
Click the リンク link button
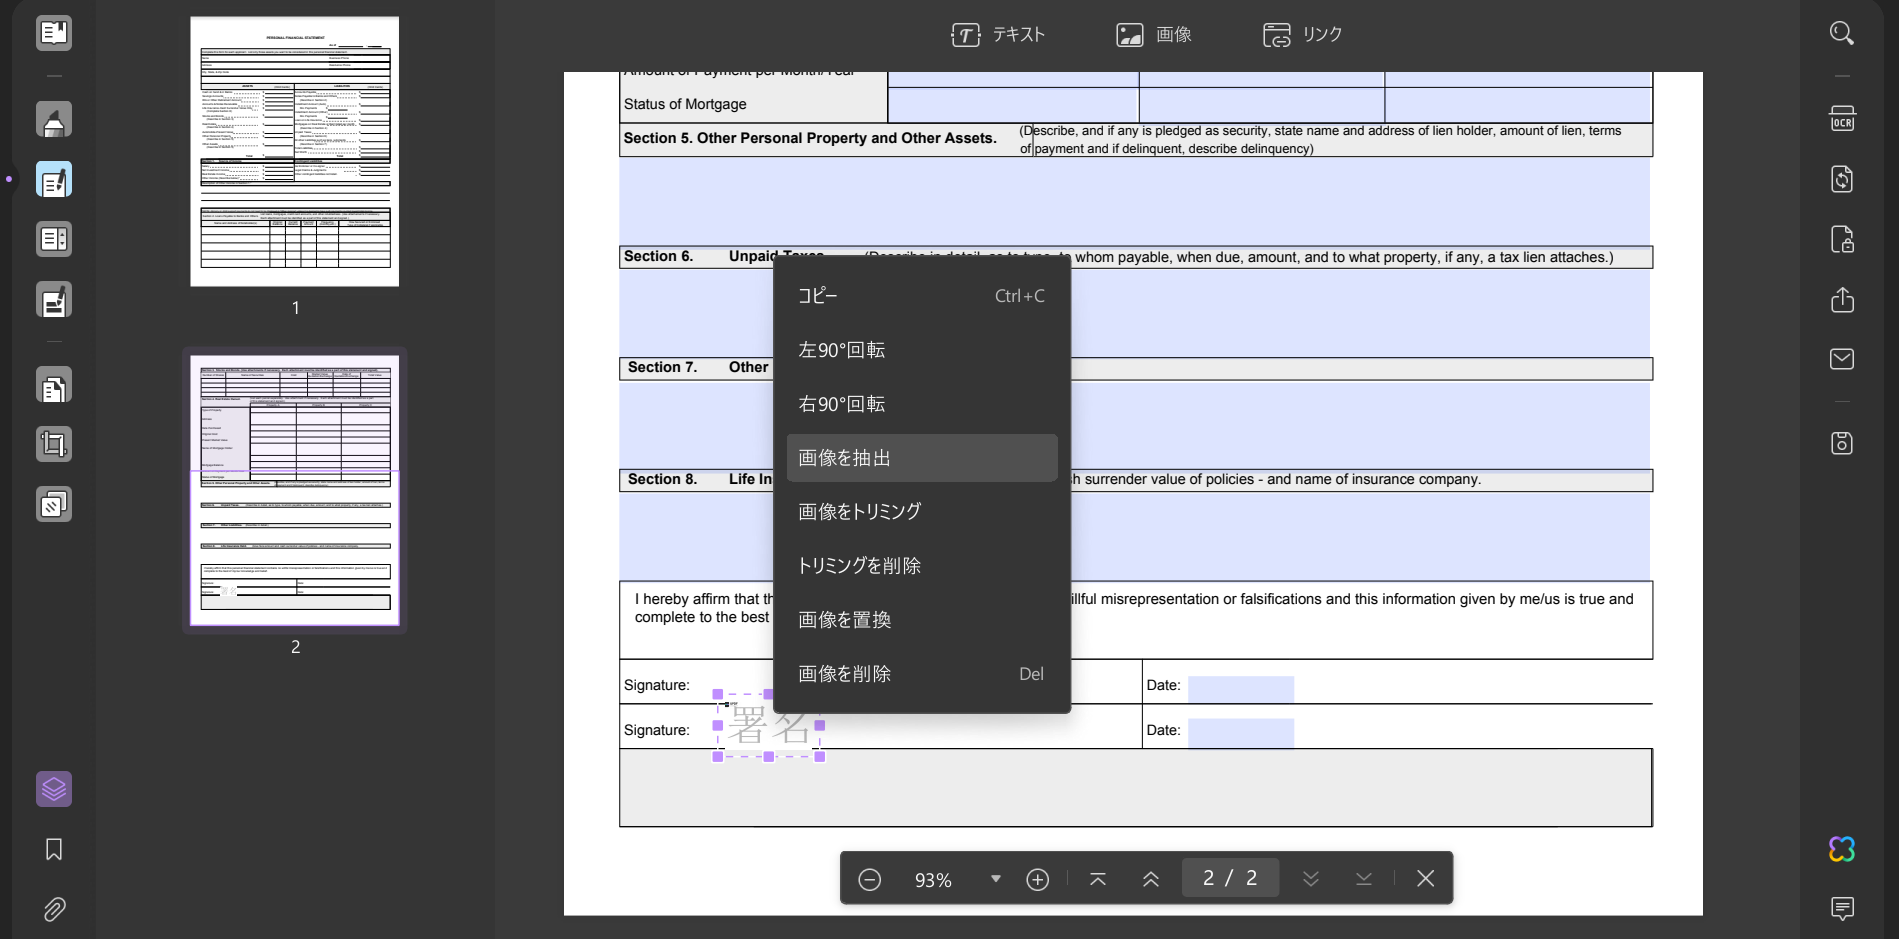(x=1303, y=35)
